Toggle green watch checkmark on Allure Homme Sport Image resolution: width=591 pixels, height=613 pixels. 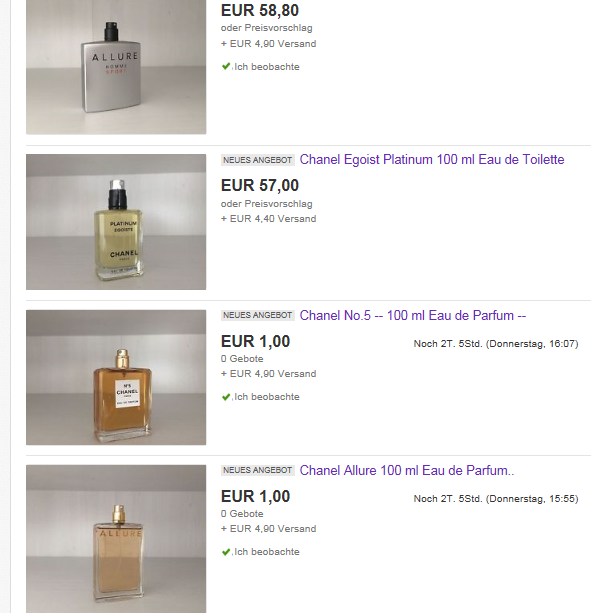226,66
